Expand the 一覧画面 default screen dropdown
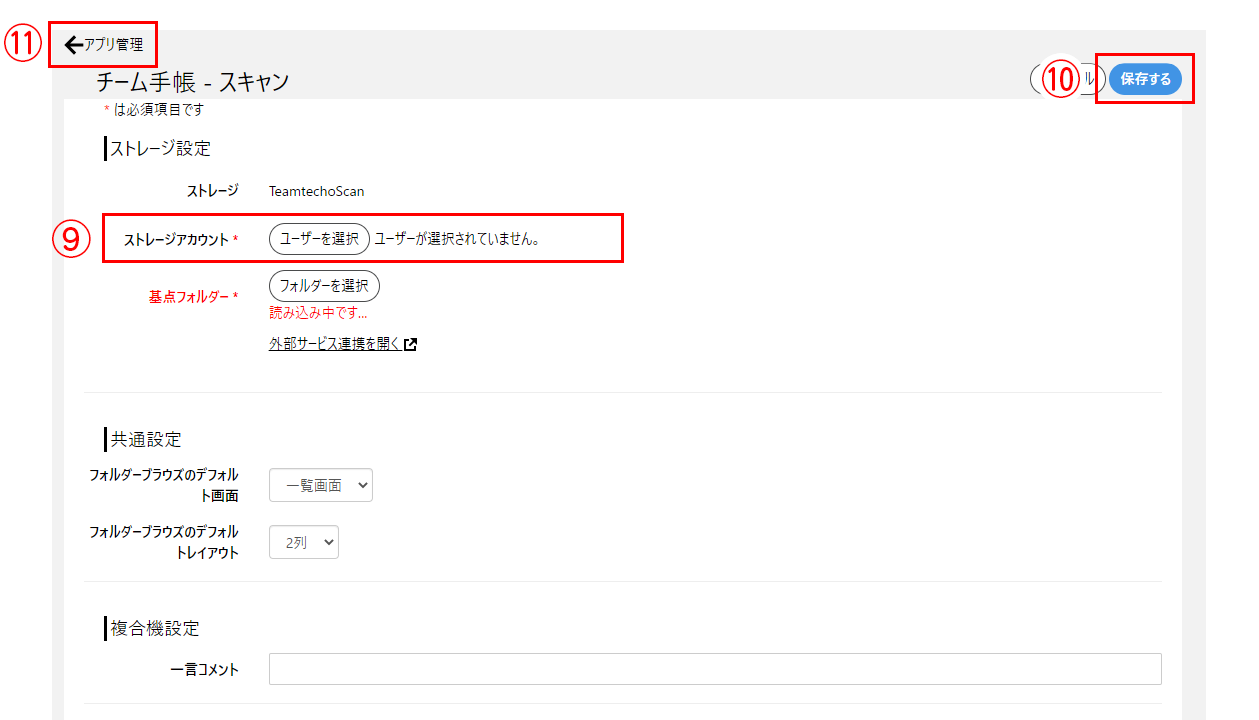 pos(321,485)
